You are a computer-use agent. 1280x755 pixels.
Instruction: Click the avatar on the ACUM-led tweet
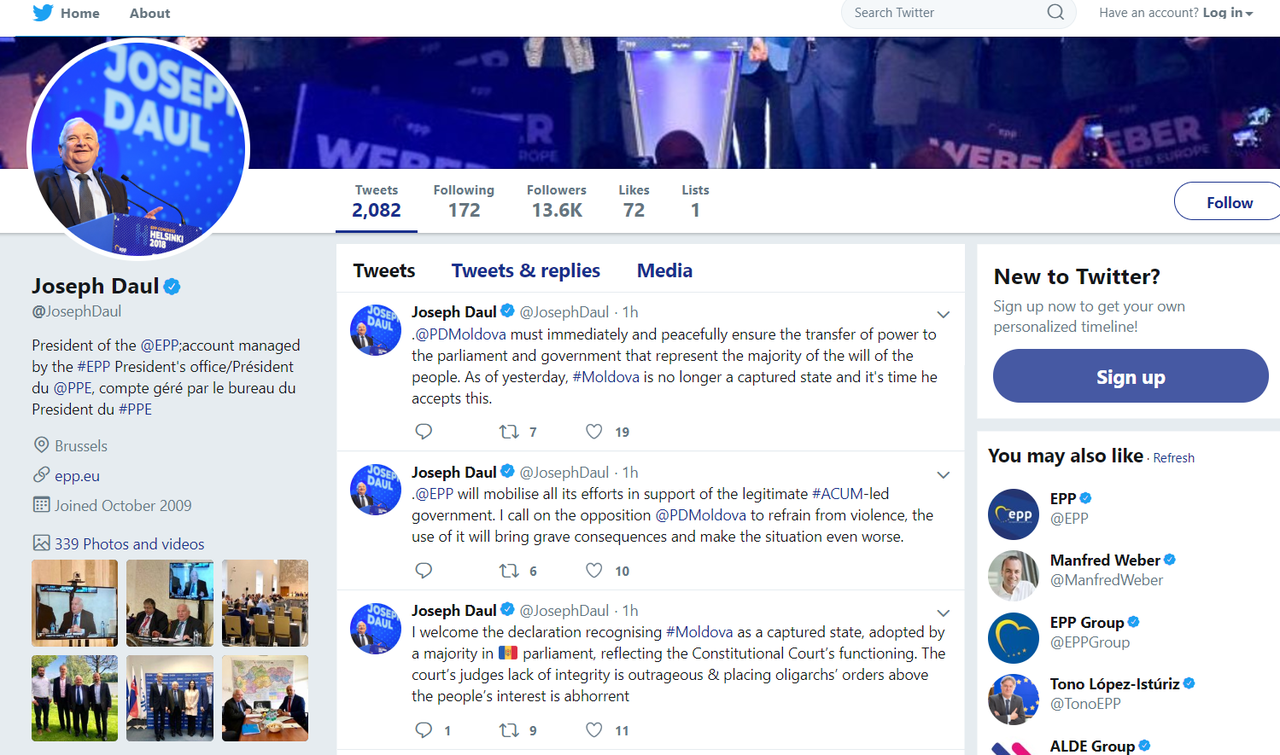tap(376, 489)
